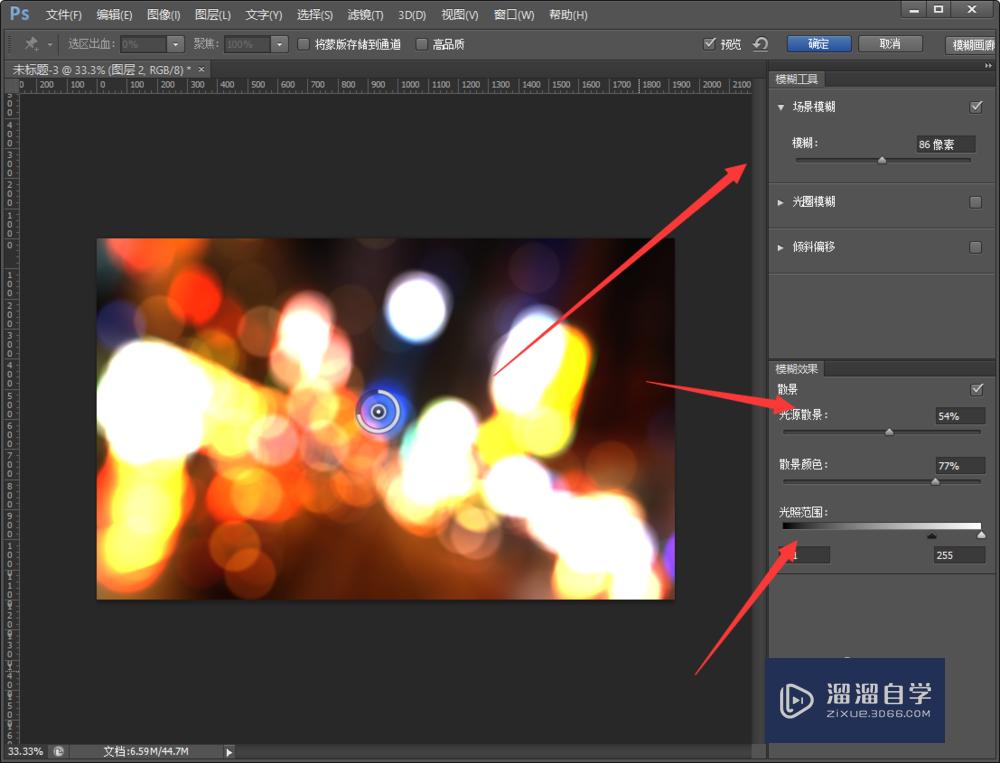
Task: Click the status bar arrow beside document size
Action: [229, 752]
